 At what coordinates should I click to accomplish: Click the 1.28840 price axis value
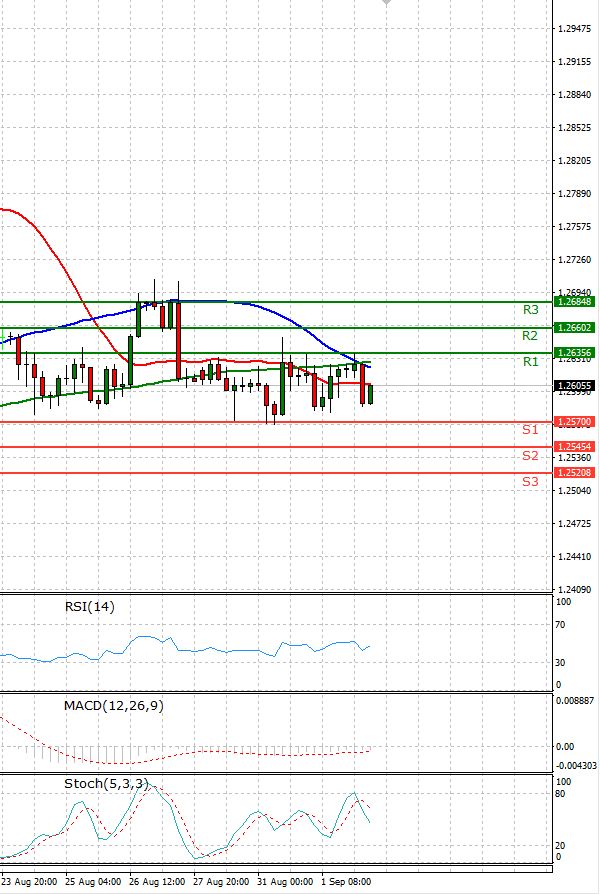(x=575, y=95)
